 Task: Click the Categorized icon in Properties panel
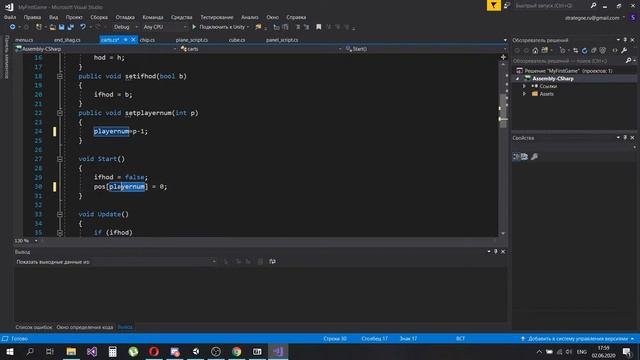[x=516, y=156]
